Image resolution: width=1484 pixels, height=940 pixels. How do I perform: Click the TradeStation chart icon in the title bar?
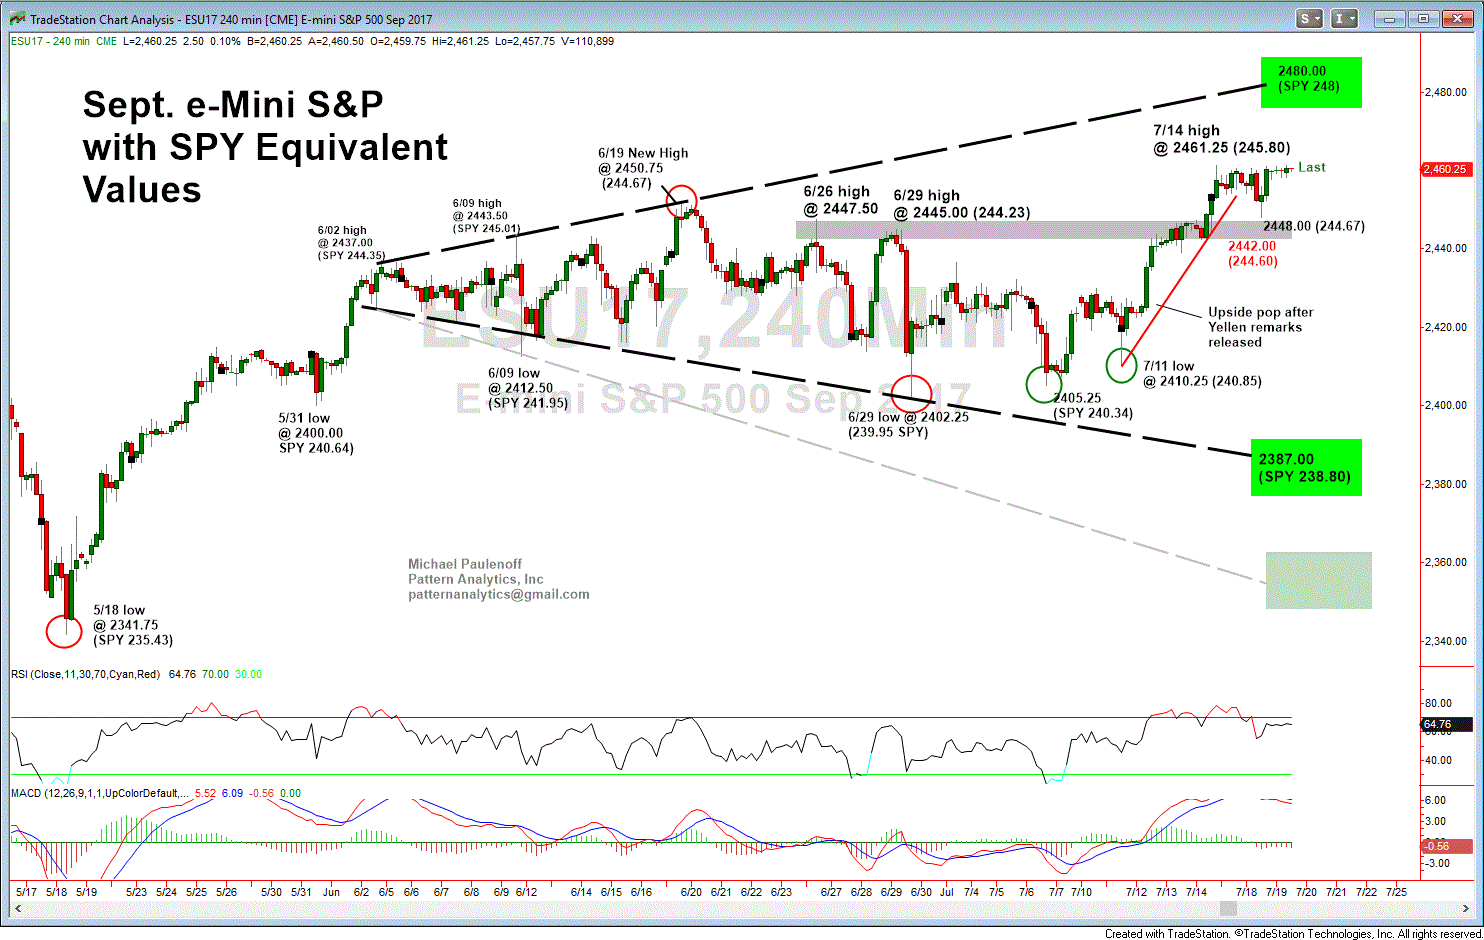[18, 19]
